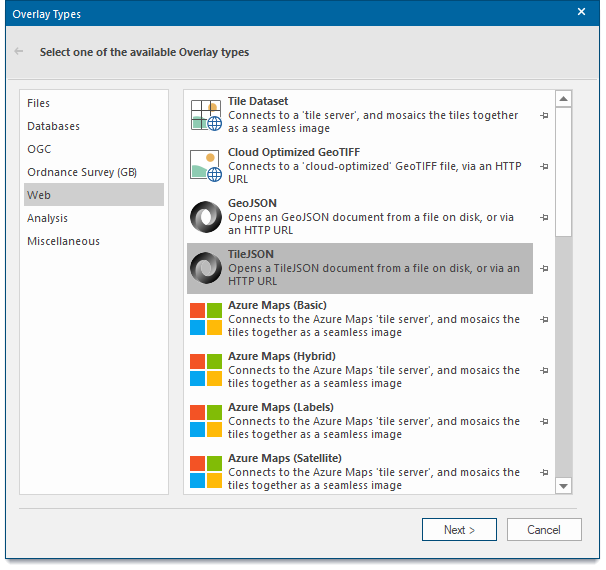
Task: Click 'Opens a TileJSON document' description
Action: click(x=374, y=275)
